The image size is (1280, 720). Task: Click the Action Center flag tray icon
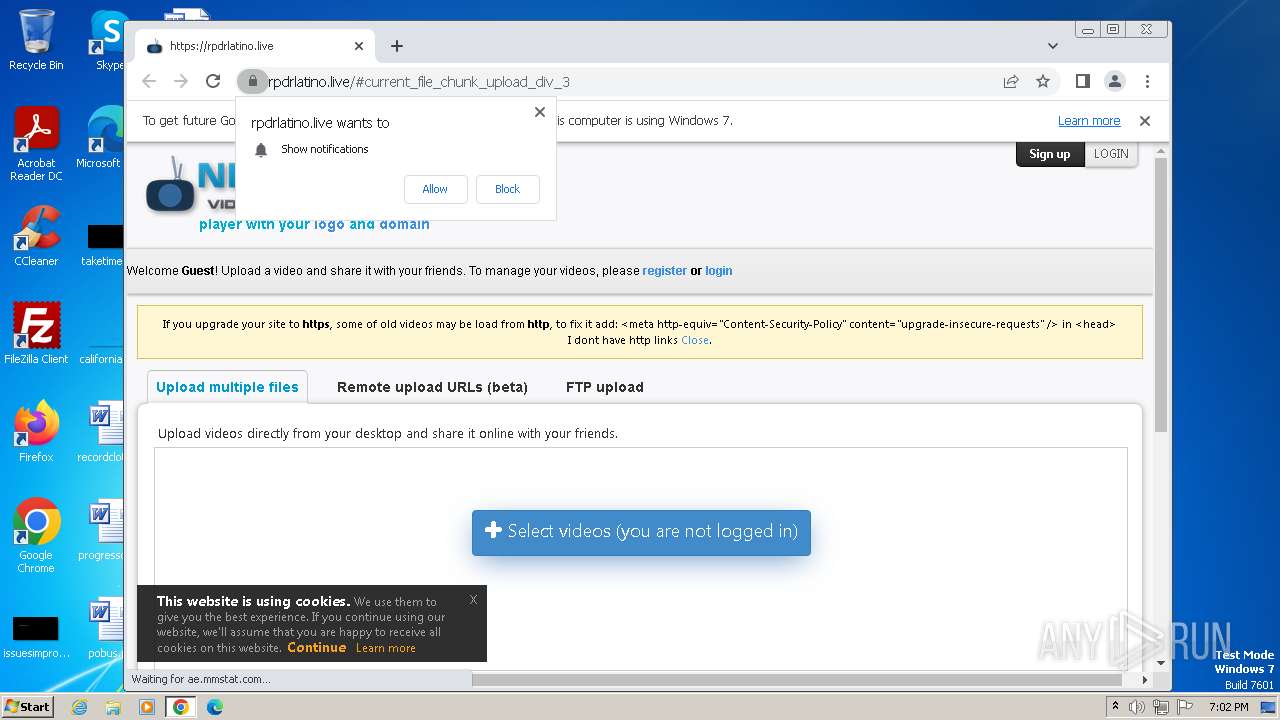[x=1185, y=707]
